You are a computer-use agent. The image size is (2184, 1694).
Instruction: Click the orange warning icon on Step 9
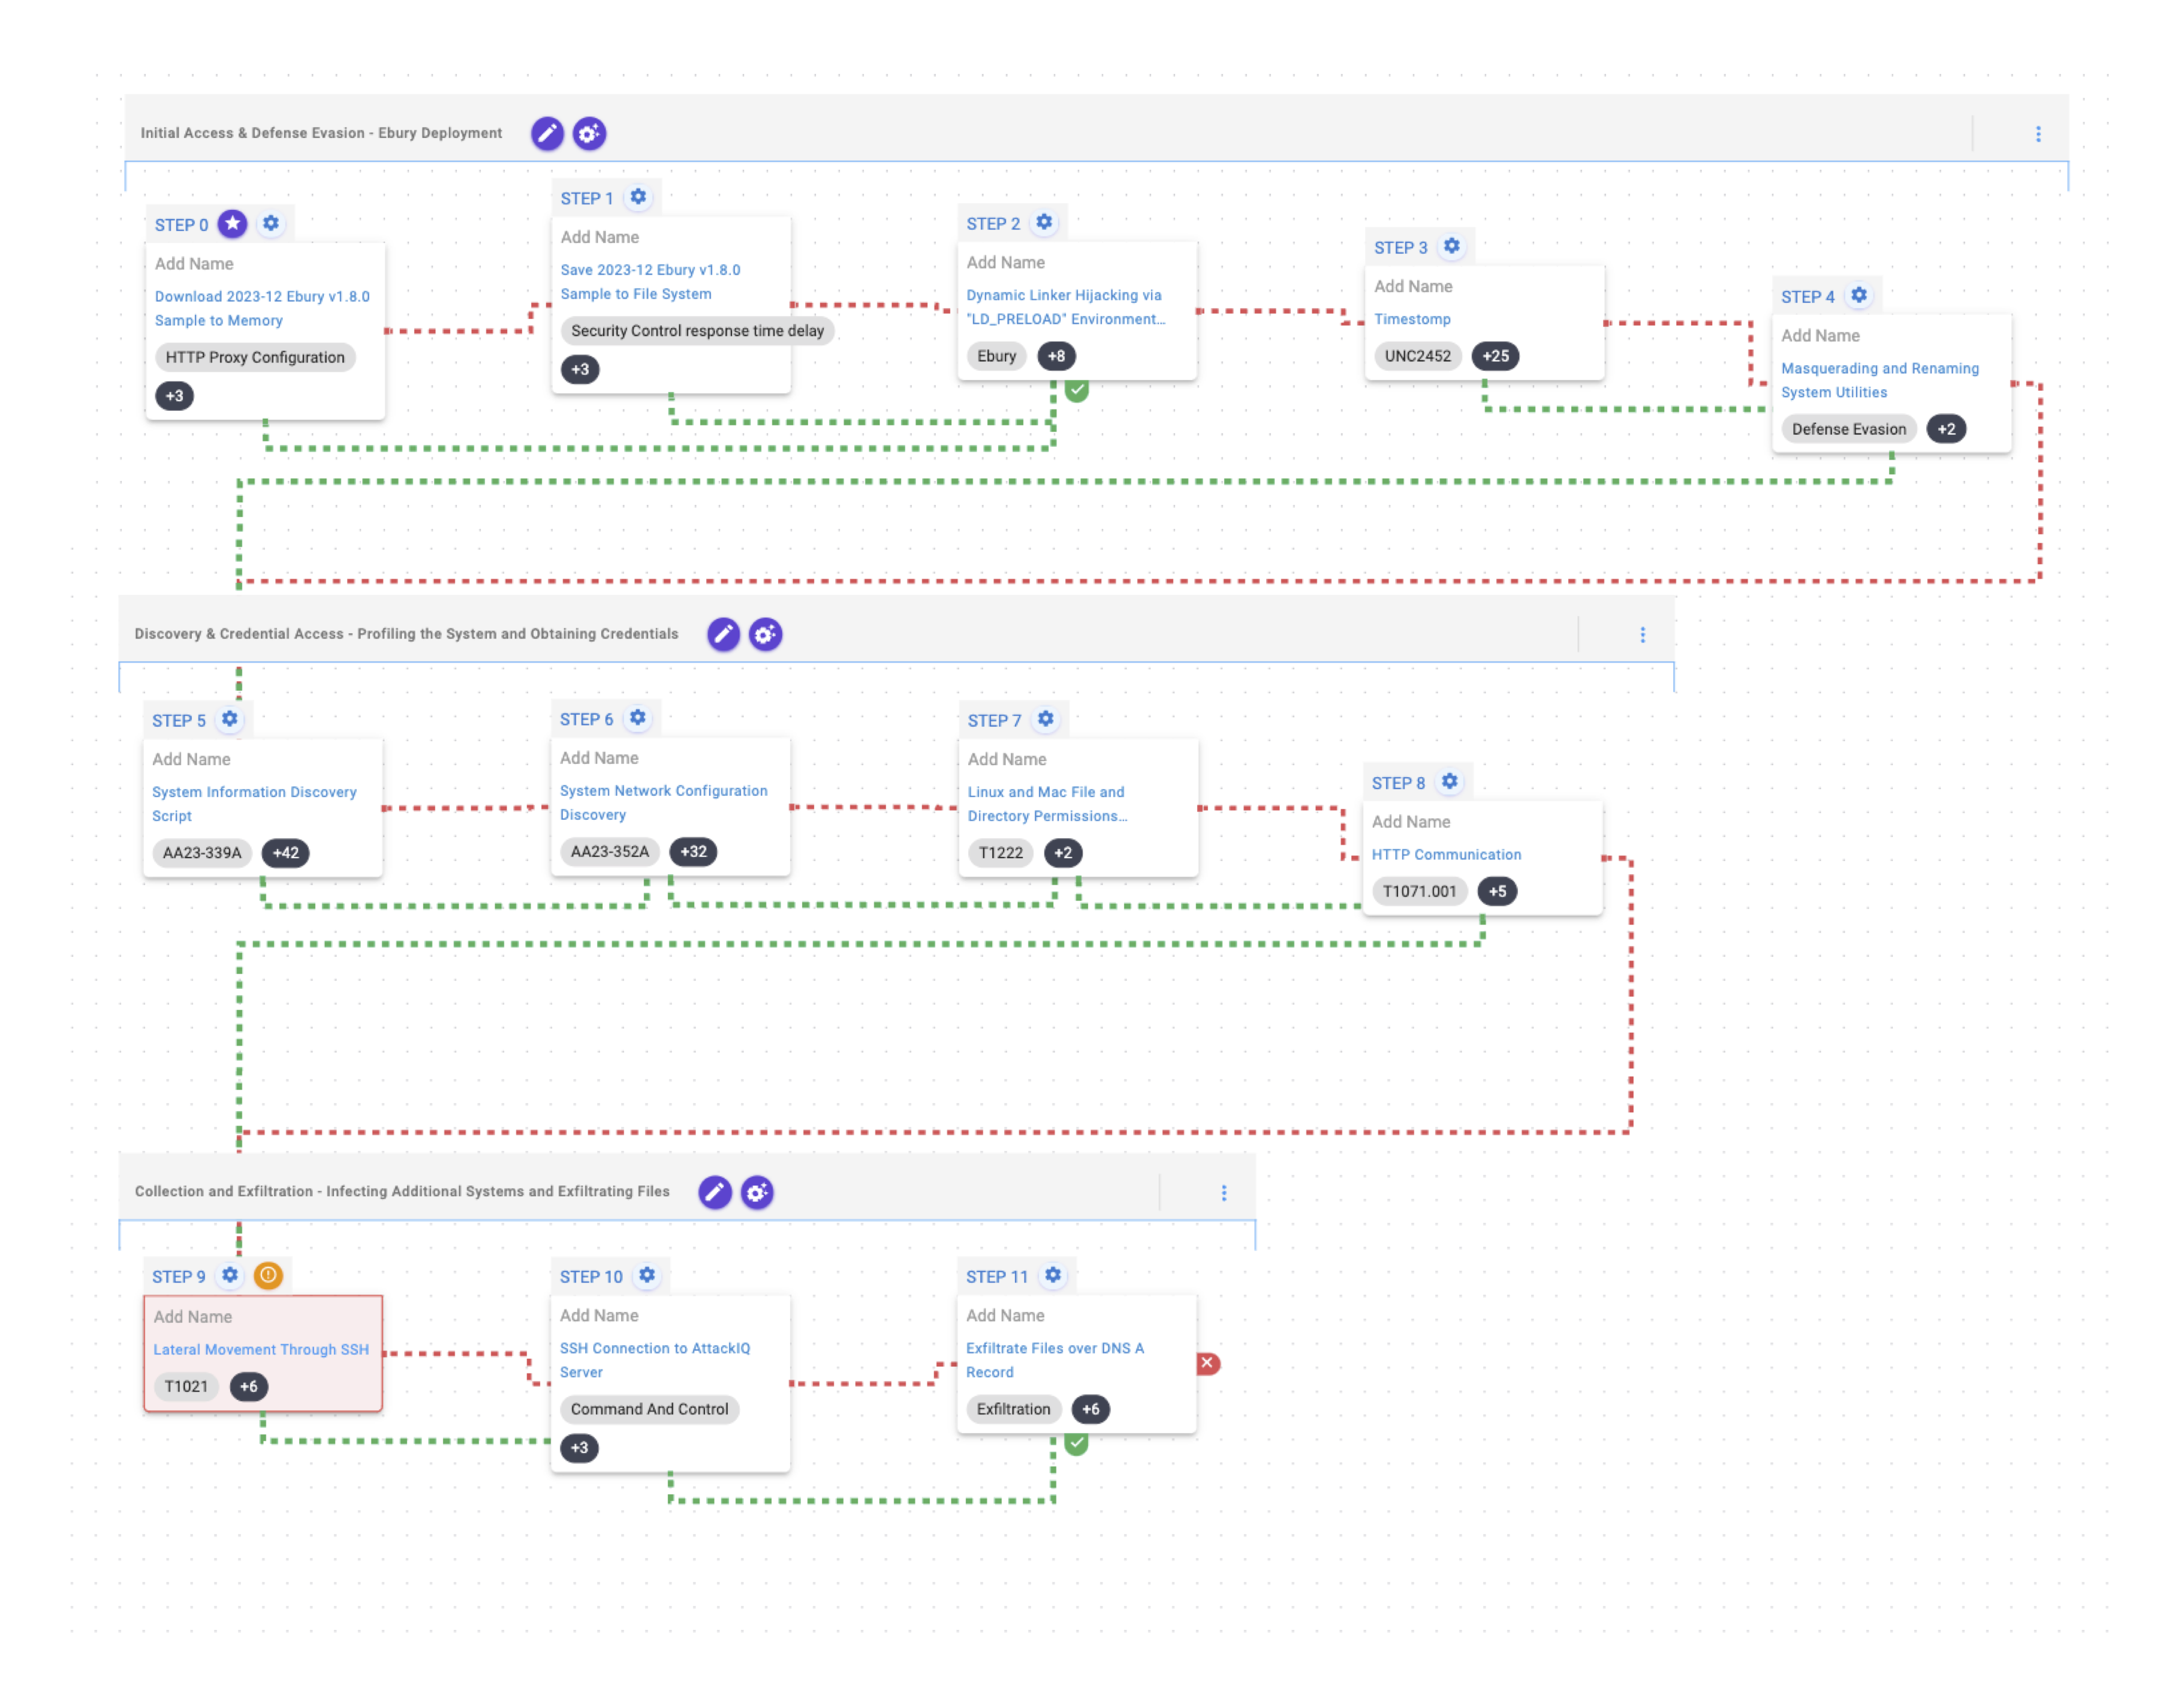(x=268, y=1275)
